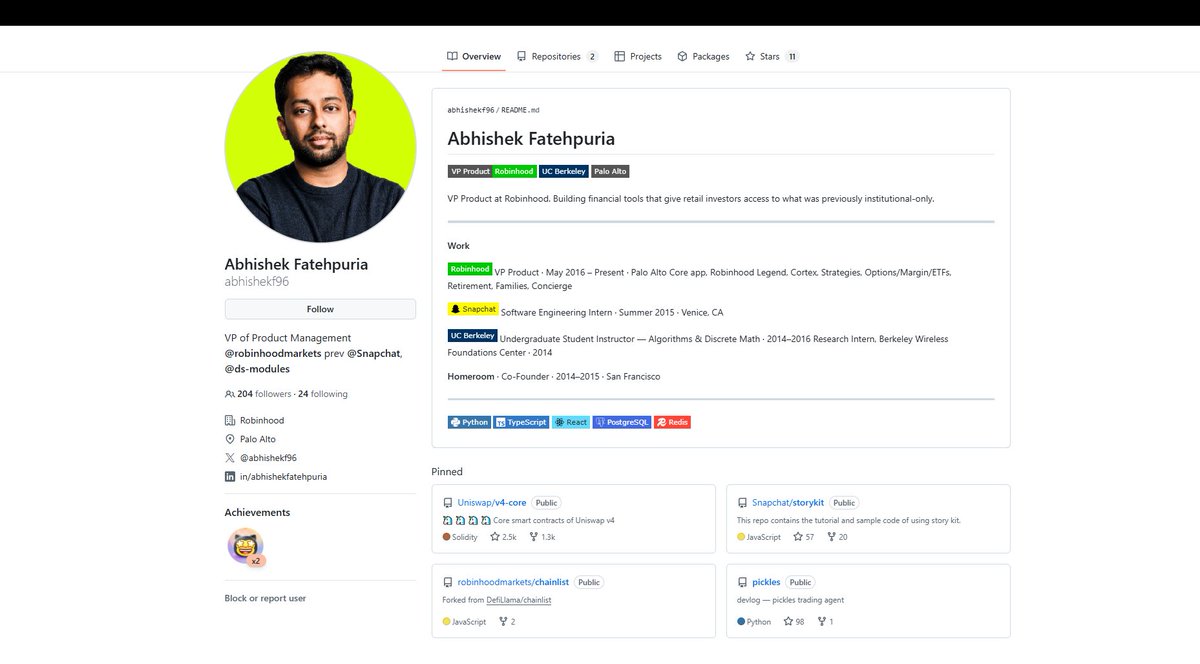This screenshot has width=1200, height=664.
Task: Click the storykit JavaScript language dot
Action: (741, 537)
